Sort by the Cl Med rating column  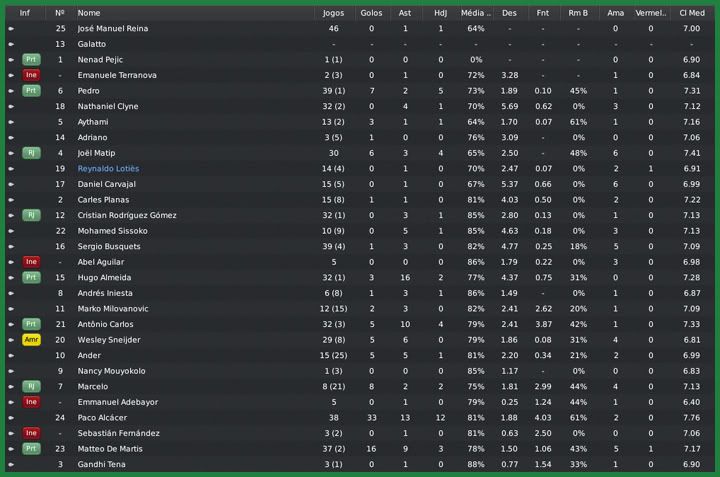click(691, 13)
